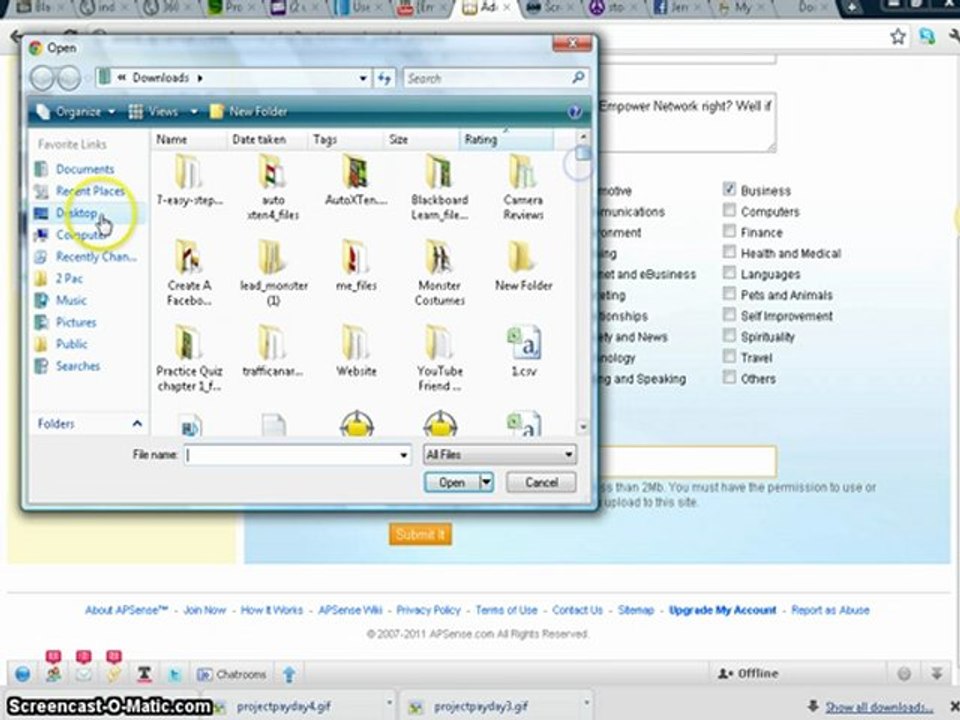The image size is (960, 720).
Task: Select the Practice Quiz chapter 1 folder
Action: 189,359
